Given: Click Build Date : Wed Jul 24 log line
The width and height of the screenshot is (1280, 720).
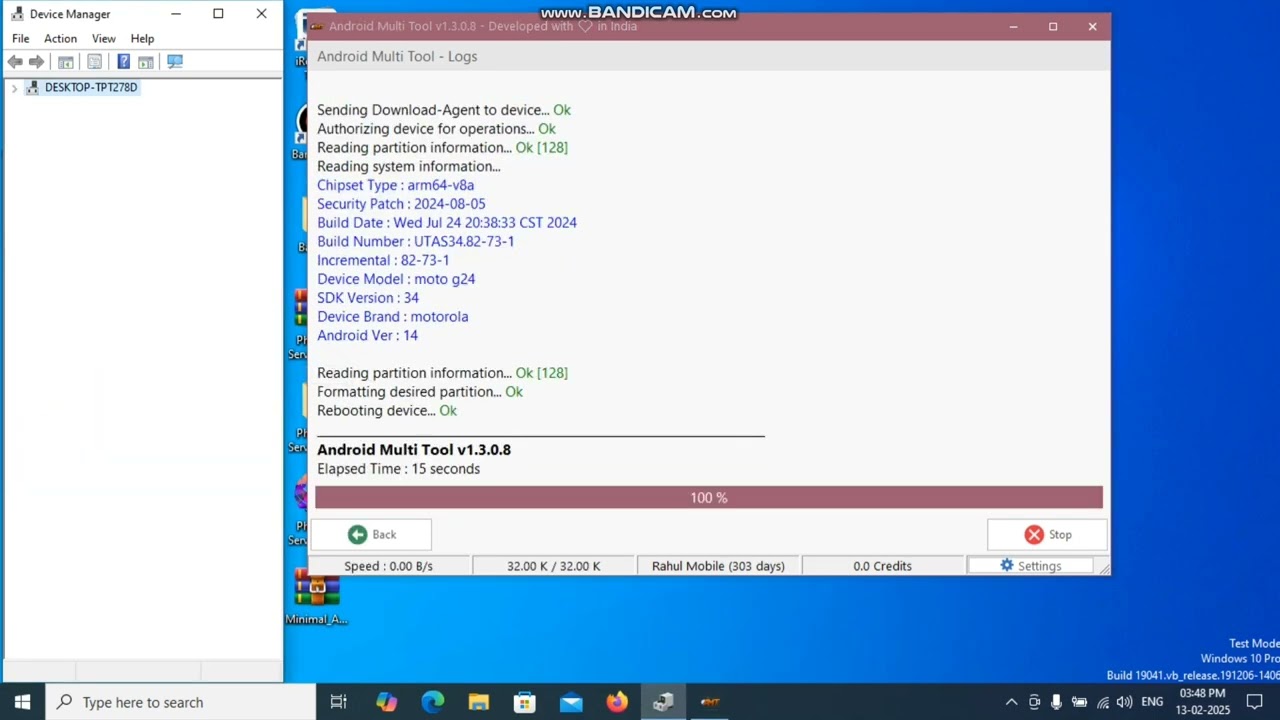Looking at the screenshot, I should point(447,223).
